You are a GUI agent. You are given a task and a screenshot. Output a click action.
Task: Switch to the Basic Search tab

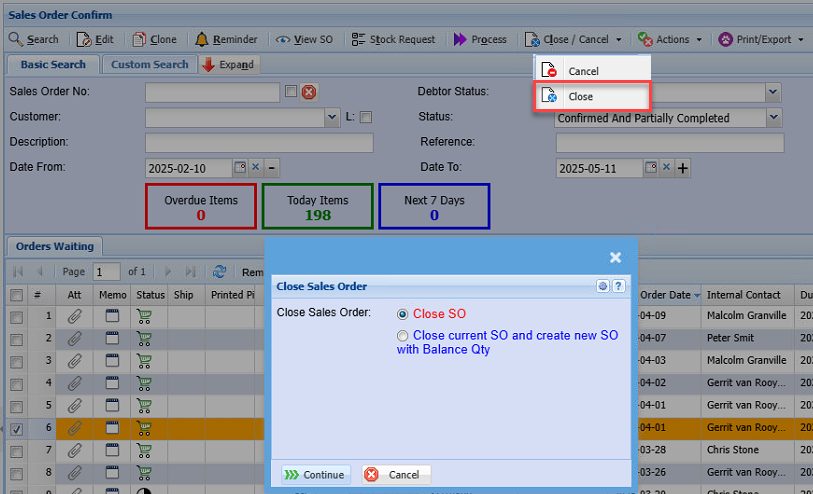pos(53,65)
